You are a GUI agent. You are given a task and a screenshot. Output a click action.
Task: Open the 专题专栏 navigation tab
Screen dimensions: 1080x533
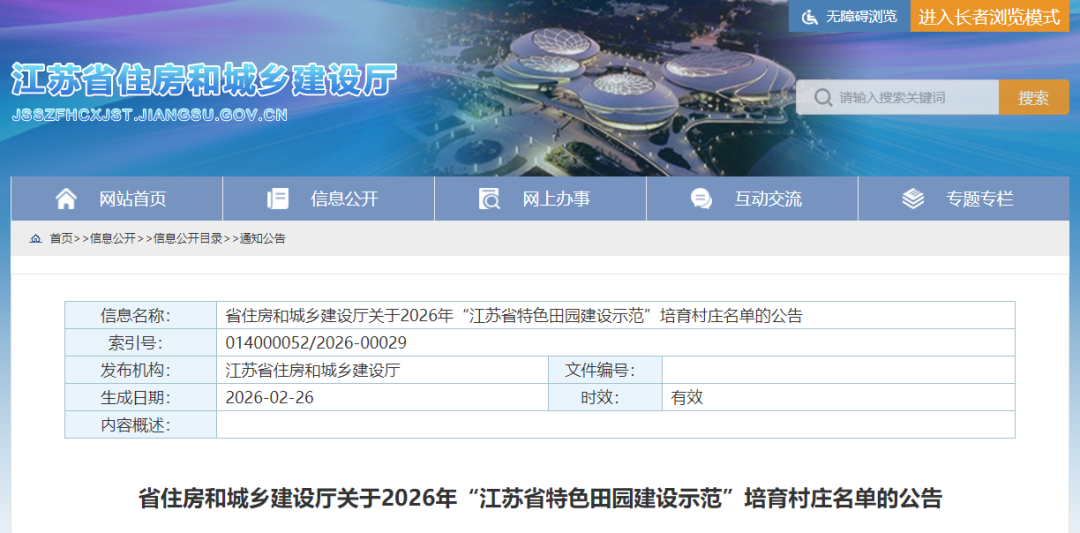click(980, 199)
